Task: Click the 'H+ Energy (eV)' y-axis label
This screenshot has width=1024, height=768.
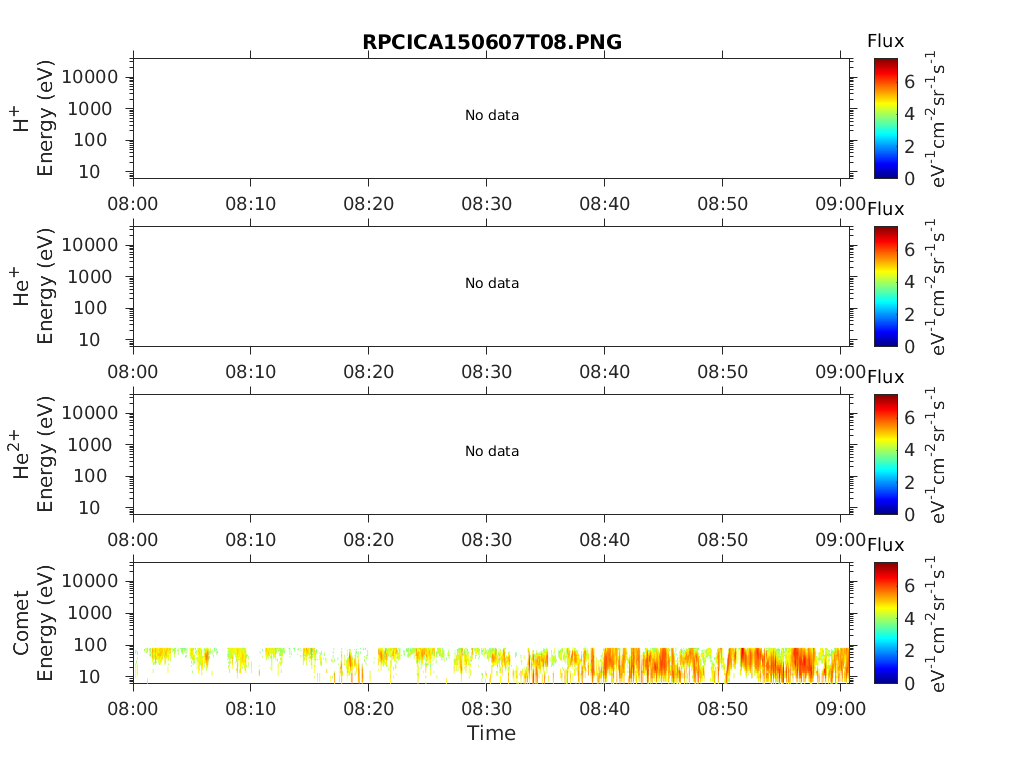Action: [x=33, y=118]
